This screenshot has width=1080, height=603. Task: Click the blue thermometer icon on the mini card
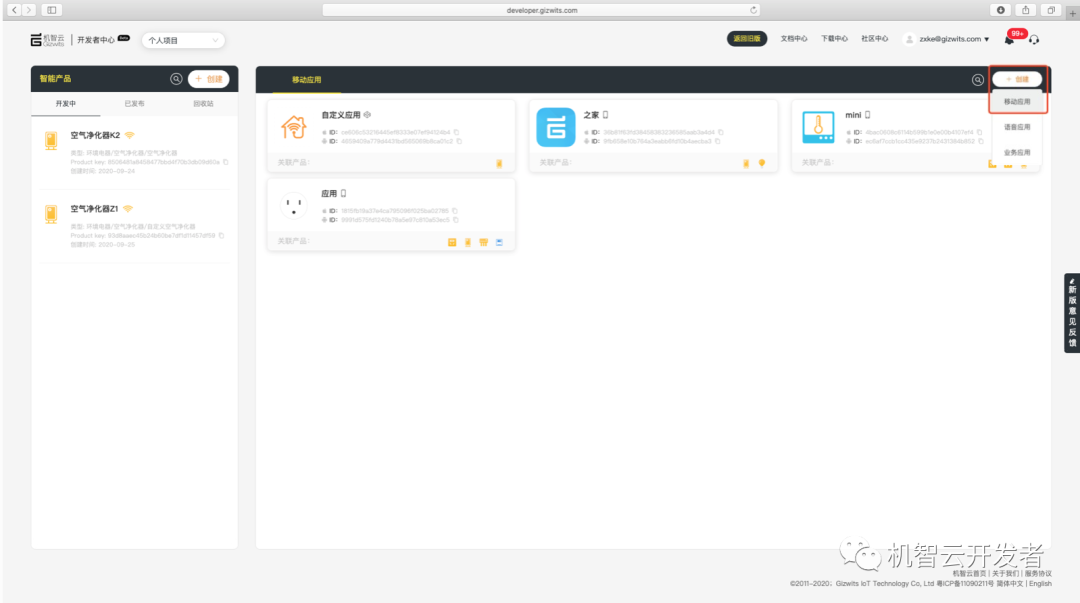819,128
